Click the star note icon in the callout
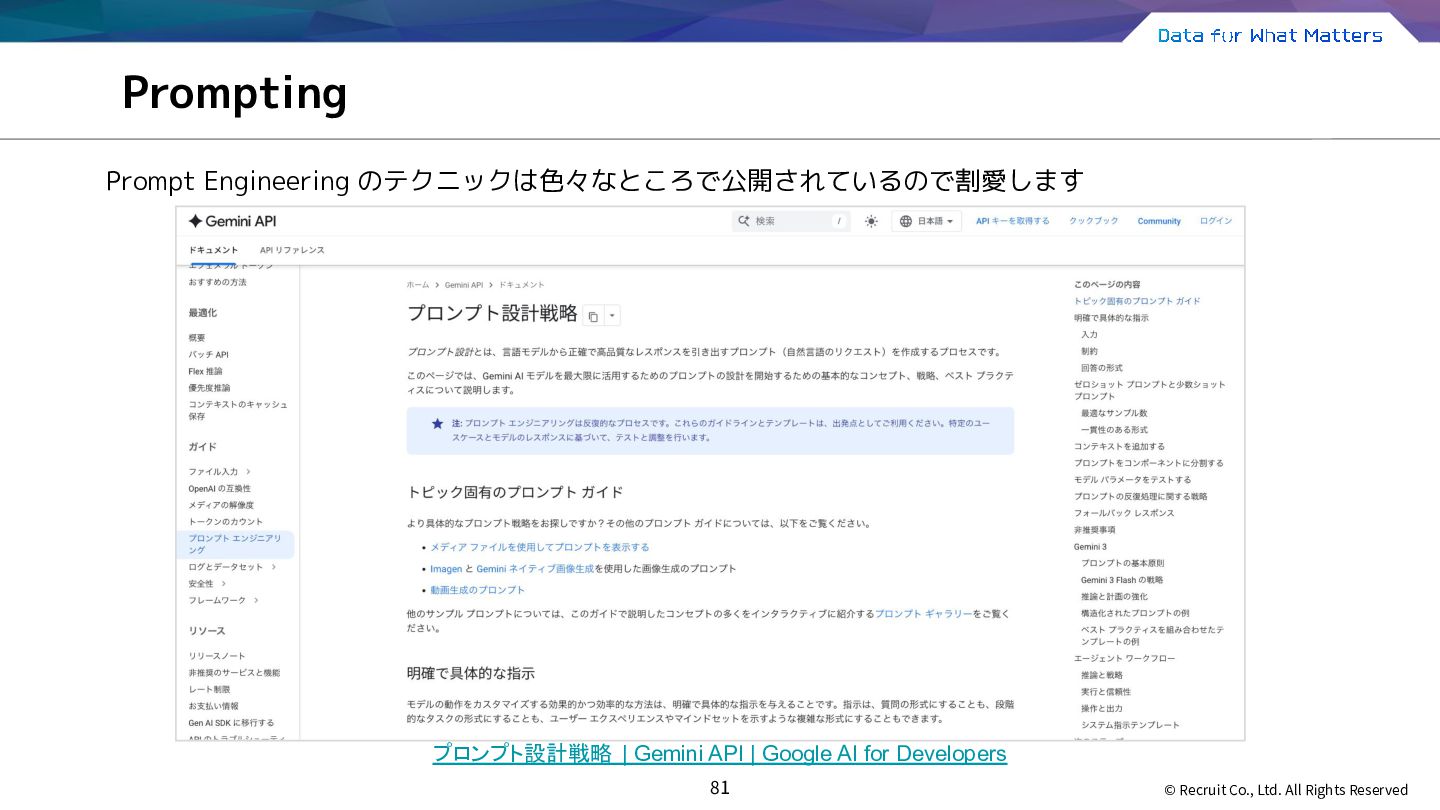Viewport: 1440px width, 810px height. pyautogui.click(x=437, y=423)
